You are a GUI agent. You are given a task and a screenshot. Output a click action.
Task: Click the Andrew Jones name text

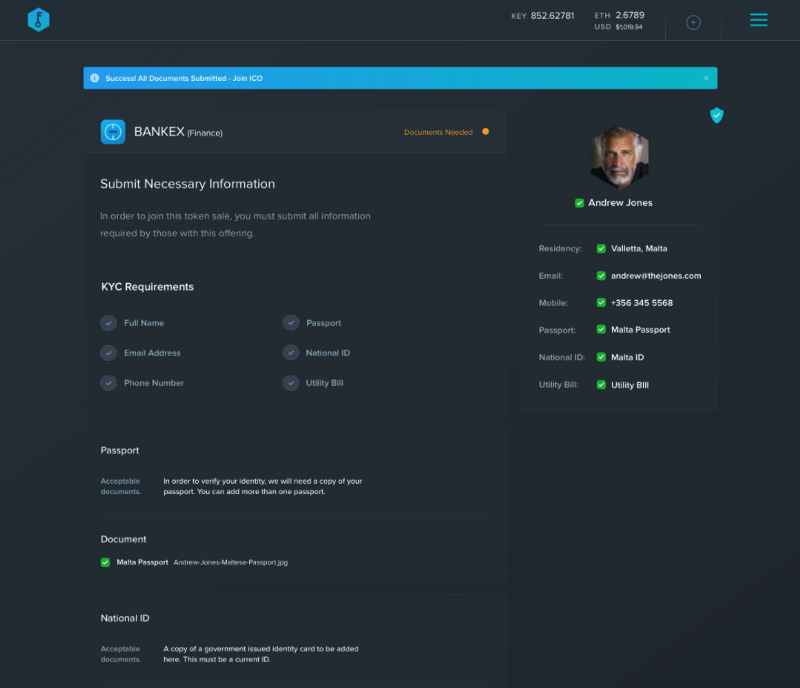pos(620,203)
